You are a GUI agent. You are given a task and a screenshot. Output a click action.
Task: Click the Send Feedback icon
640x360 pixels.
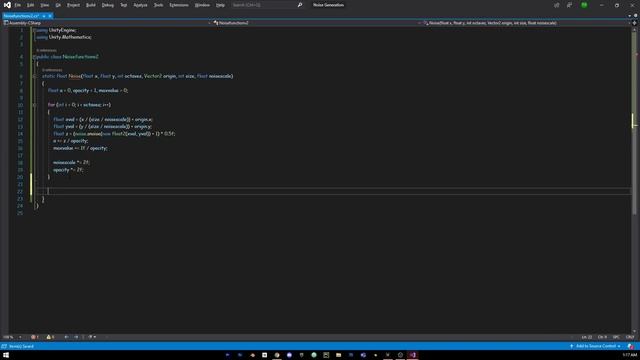[569, 5]
